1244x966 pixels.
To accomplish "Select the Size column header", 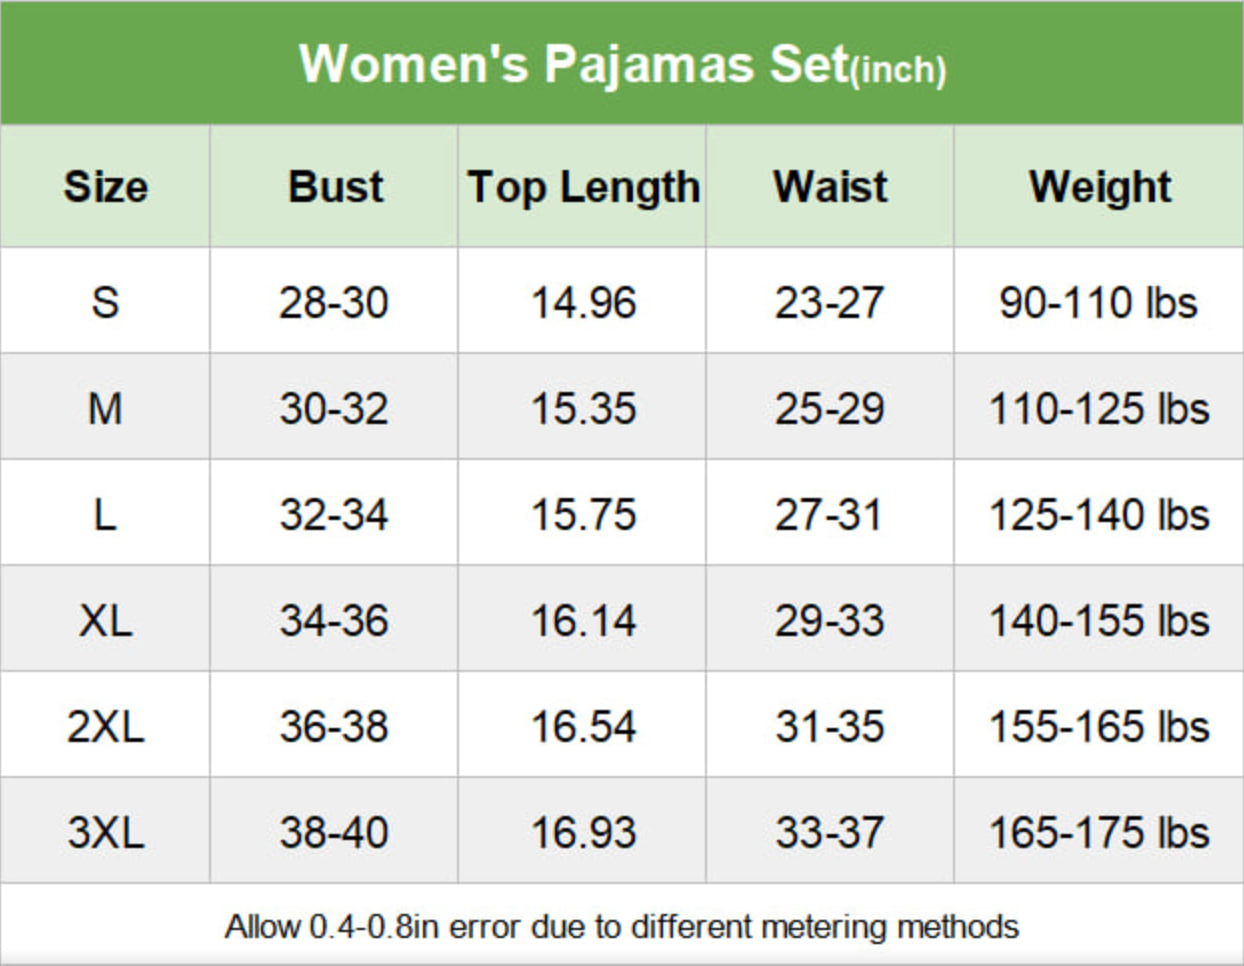I will point(105,187).
